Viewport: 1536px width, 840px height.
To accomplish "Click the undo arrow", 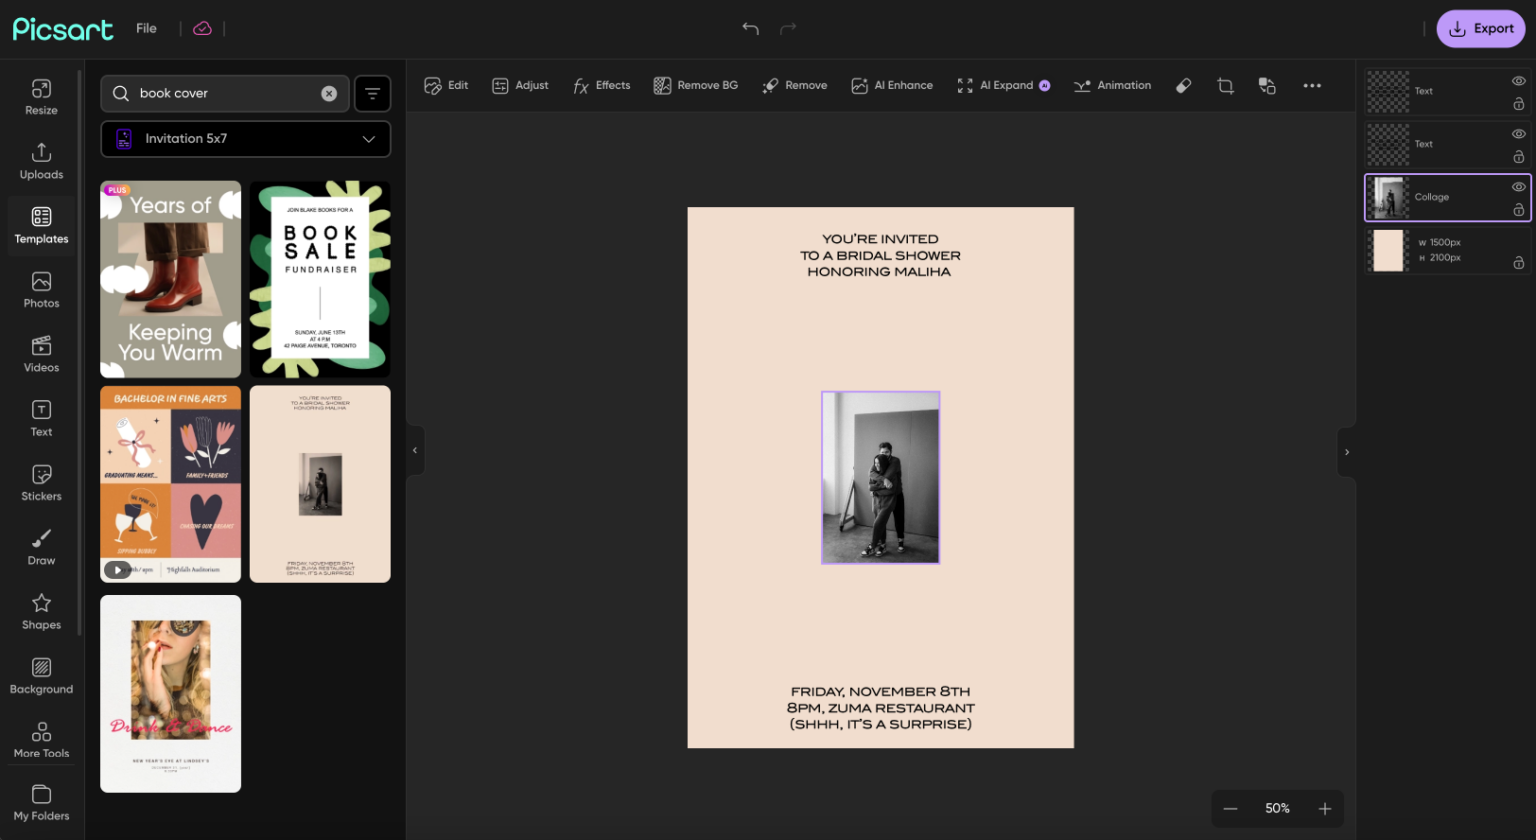I will [x=750, y=28].
